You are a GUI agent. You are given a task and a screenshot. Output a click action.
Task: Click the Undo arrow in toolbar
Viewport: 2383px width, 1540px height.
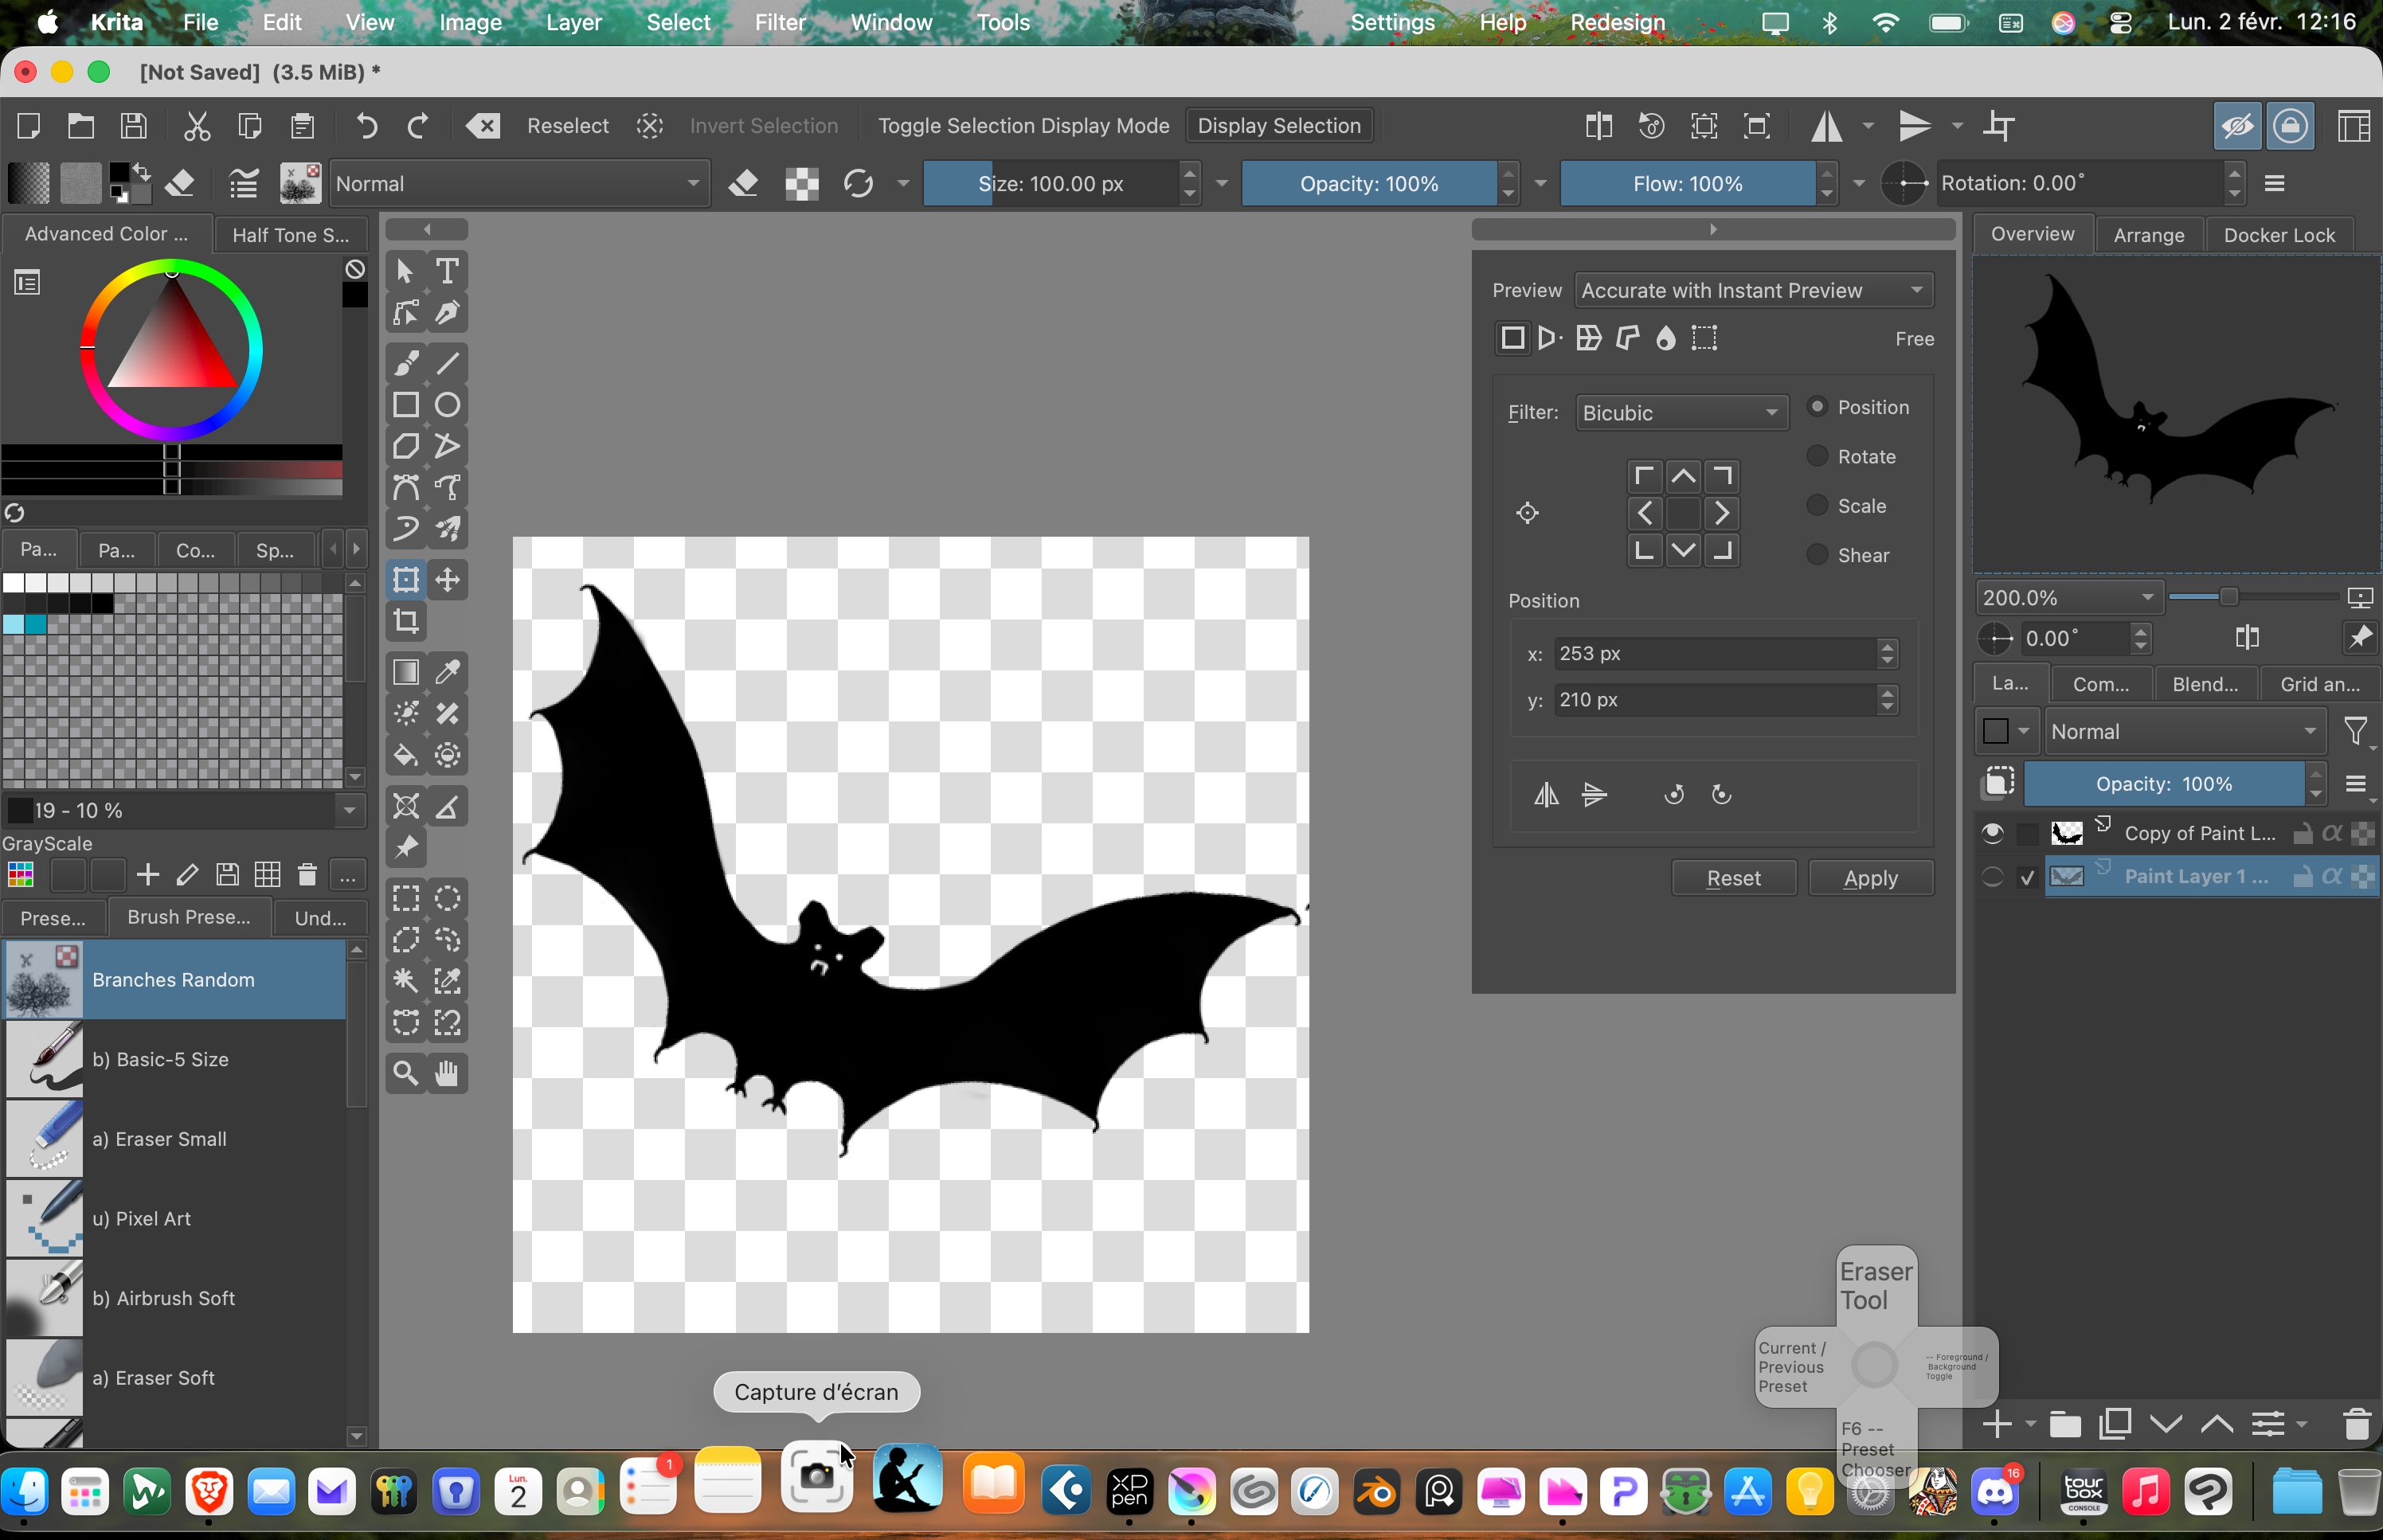pyautogui.click(x=367, y=126)
